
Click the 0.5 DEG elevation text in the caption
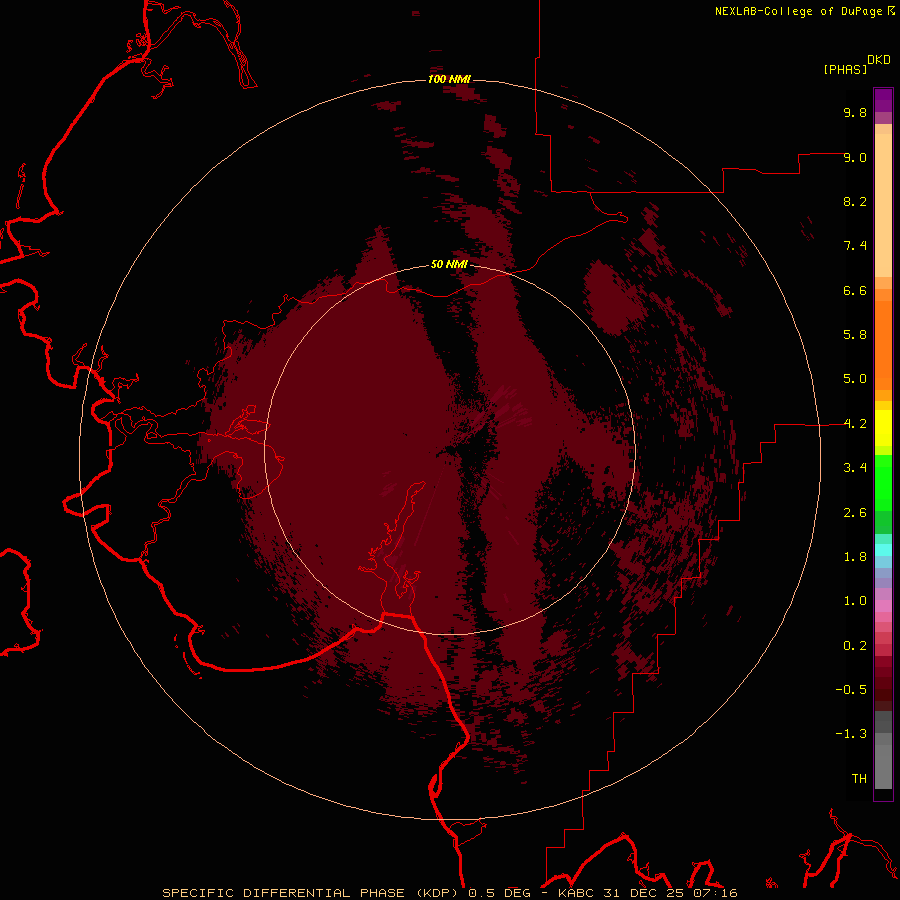(499, 893)
